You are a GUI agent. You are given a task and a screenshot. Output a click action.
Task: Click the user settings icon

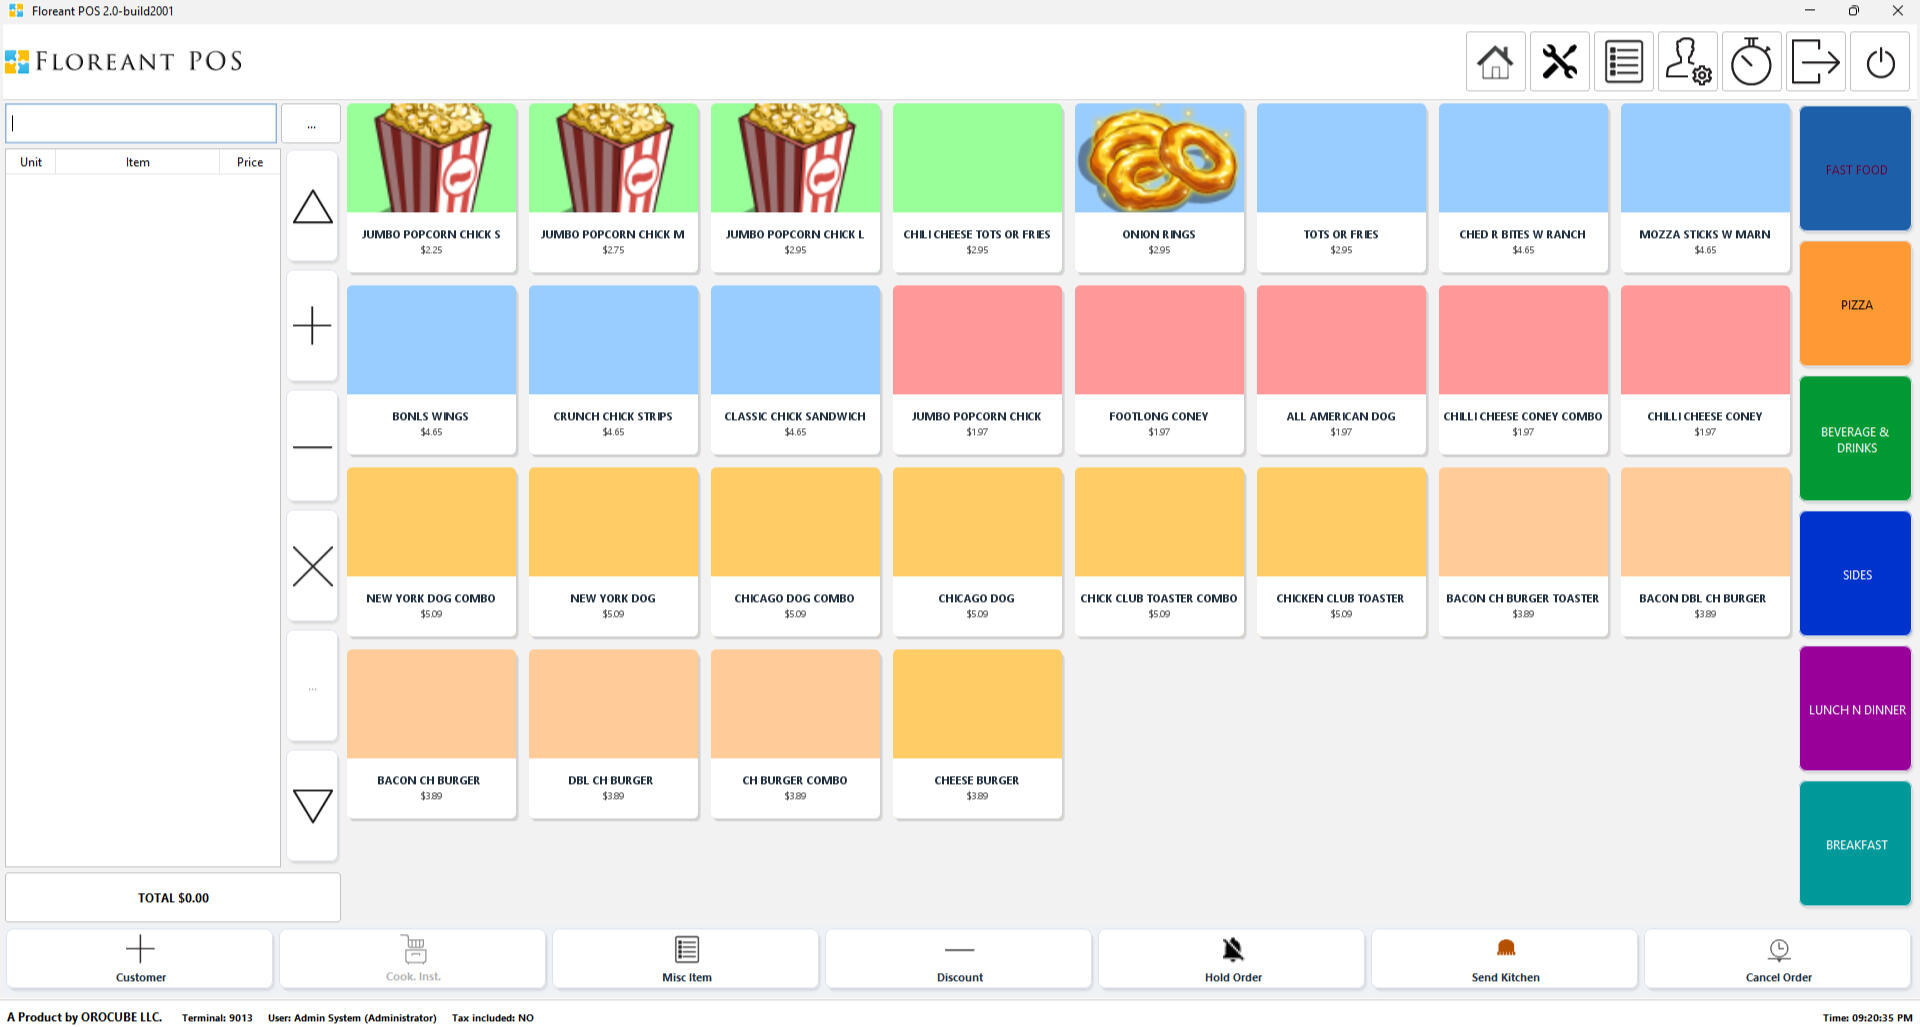coord(1687,62)
